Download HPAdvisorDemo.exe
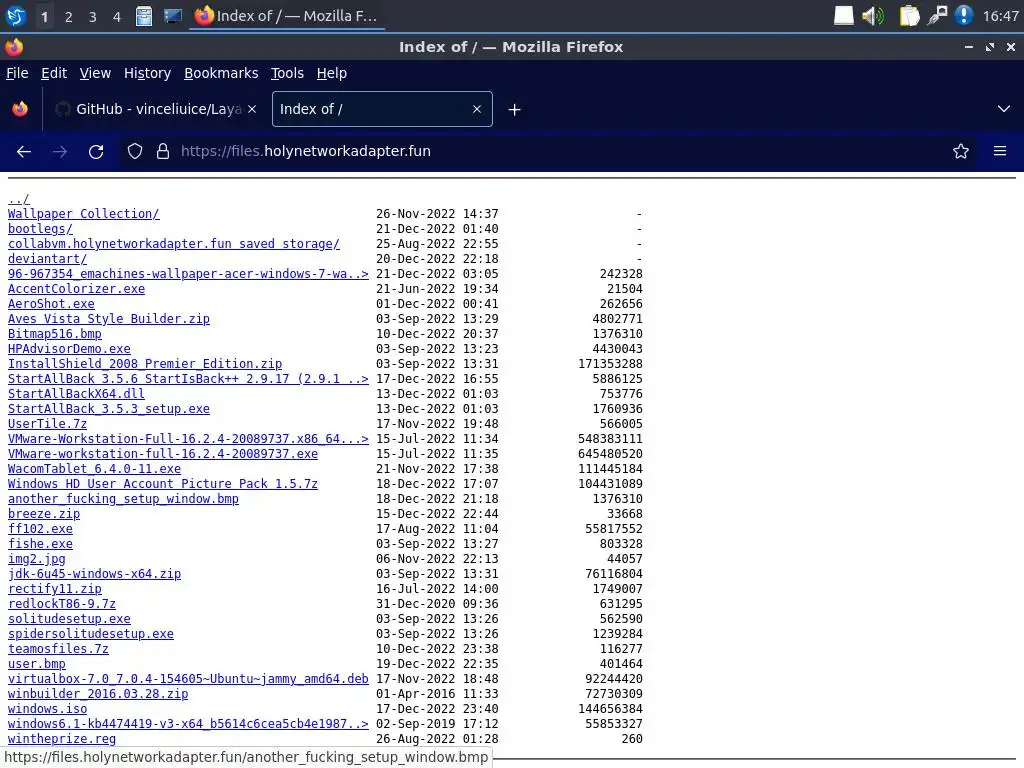This screenshot has height=768, width=1024. click(69, 349)
